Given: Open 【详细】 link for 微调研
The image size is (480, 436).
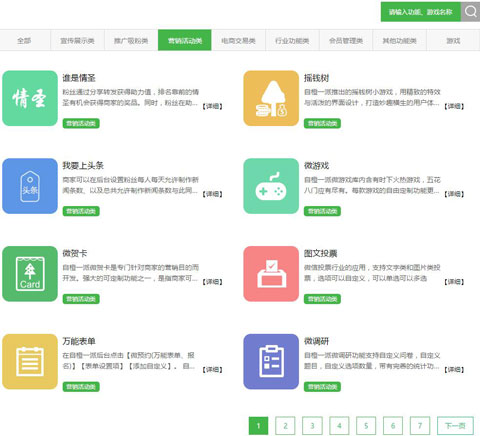Looking at the screenshot, I should click(454, 370).
